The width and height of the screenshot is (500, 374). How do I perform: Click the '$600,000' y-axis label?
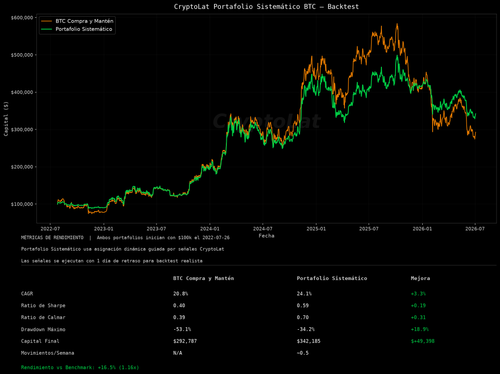[x=22, y=18]
